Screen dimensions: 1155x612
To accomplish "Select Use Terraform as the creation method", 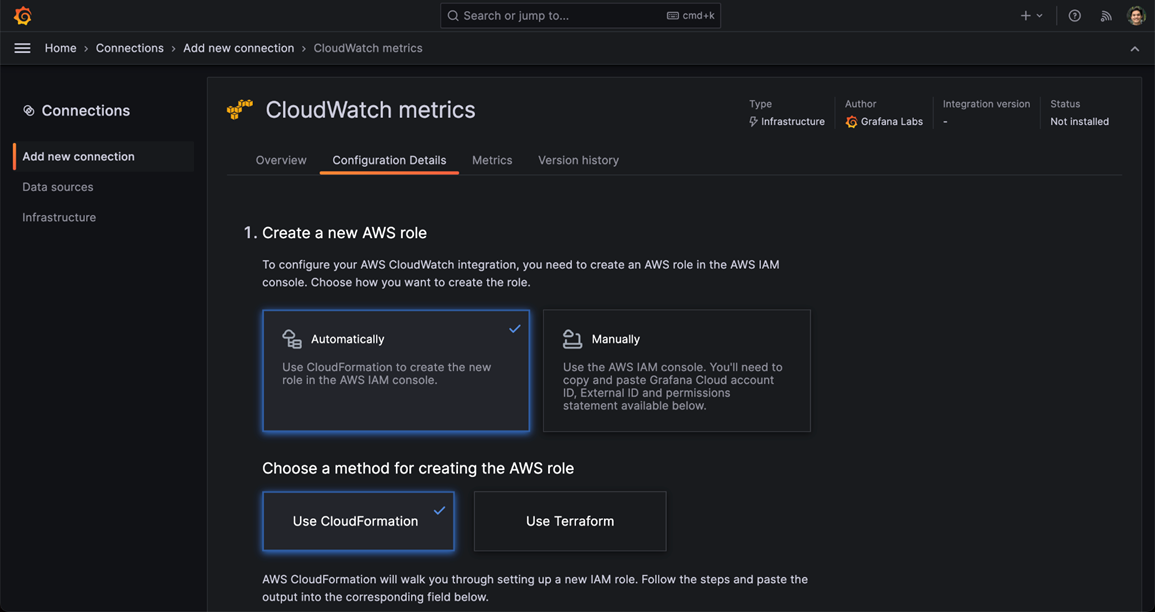I will [569, 521].
